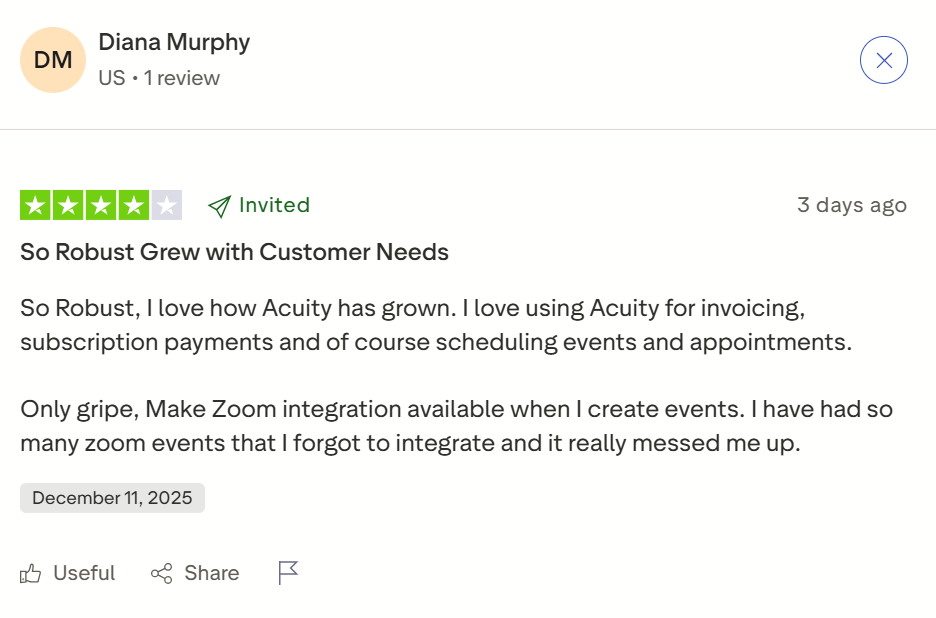The width and height of the screenshot is (936, 618).
Task: Click the US location label
Action: coord(110,77)
